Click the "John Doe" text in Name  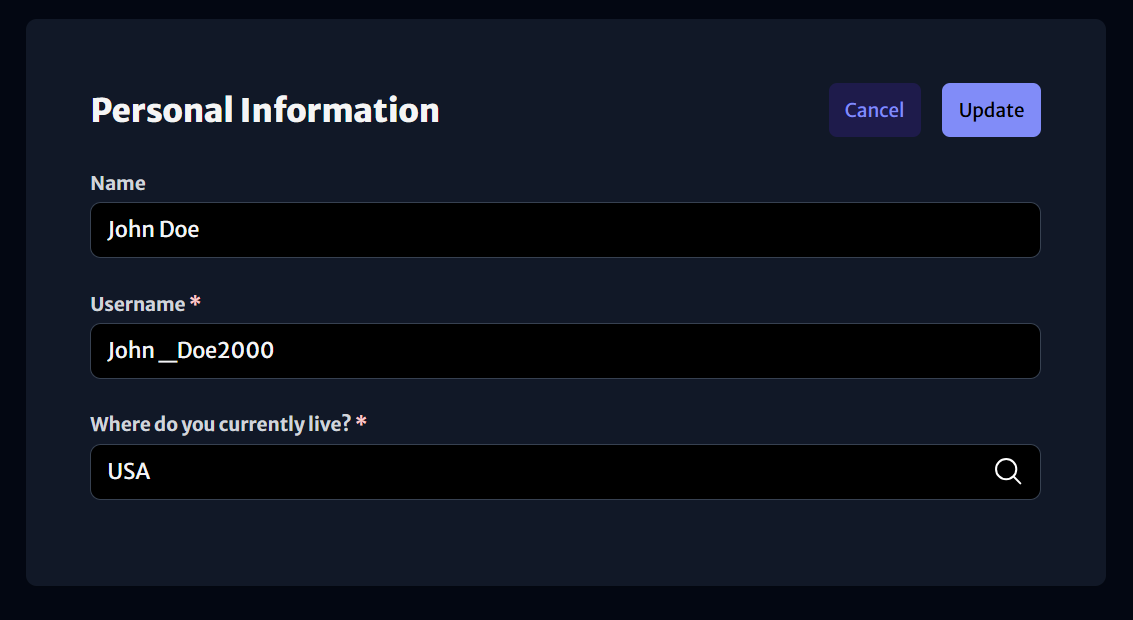(153, 229)
